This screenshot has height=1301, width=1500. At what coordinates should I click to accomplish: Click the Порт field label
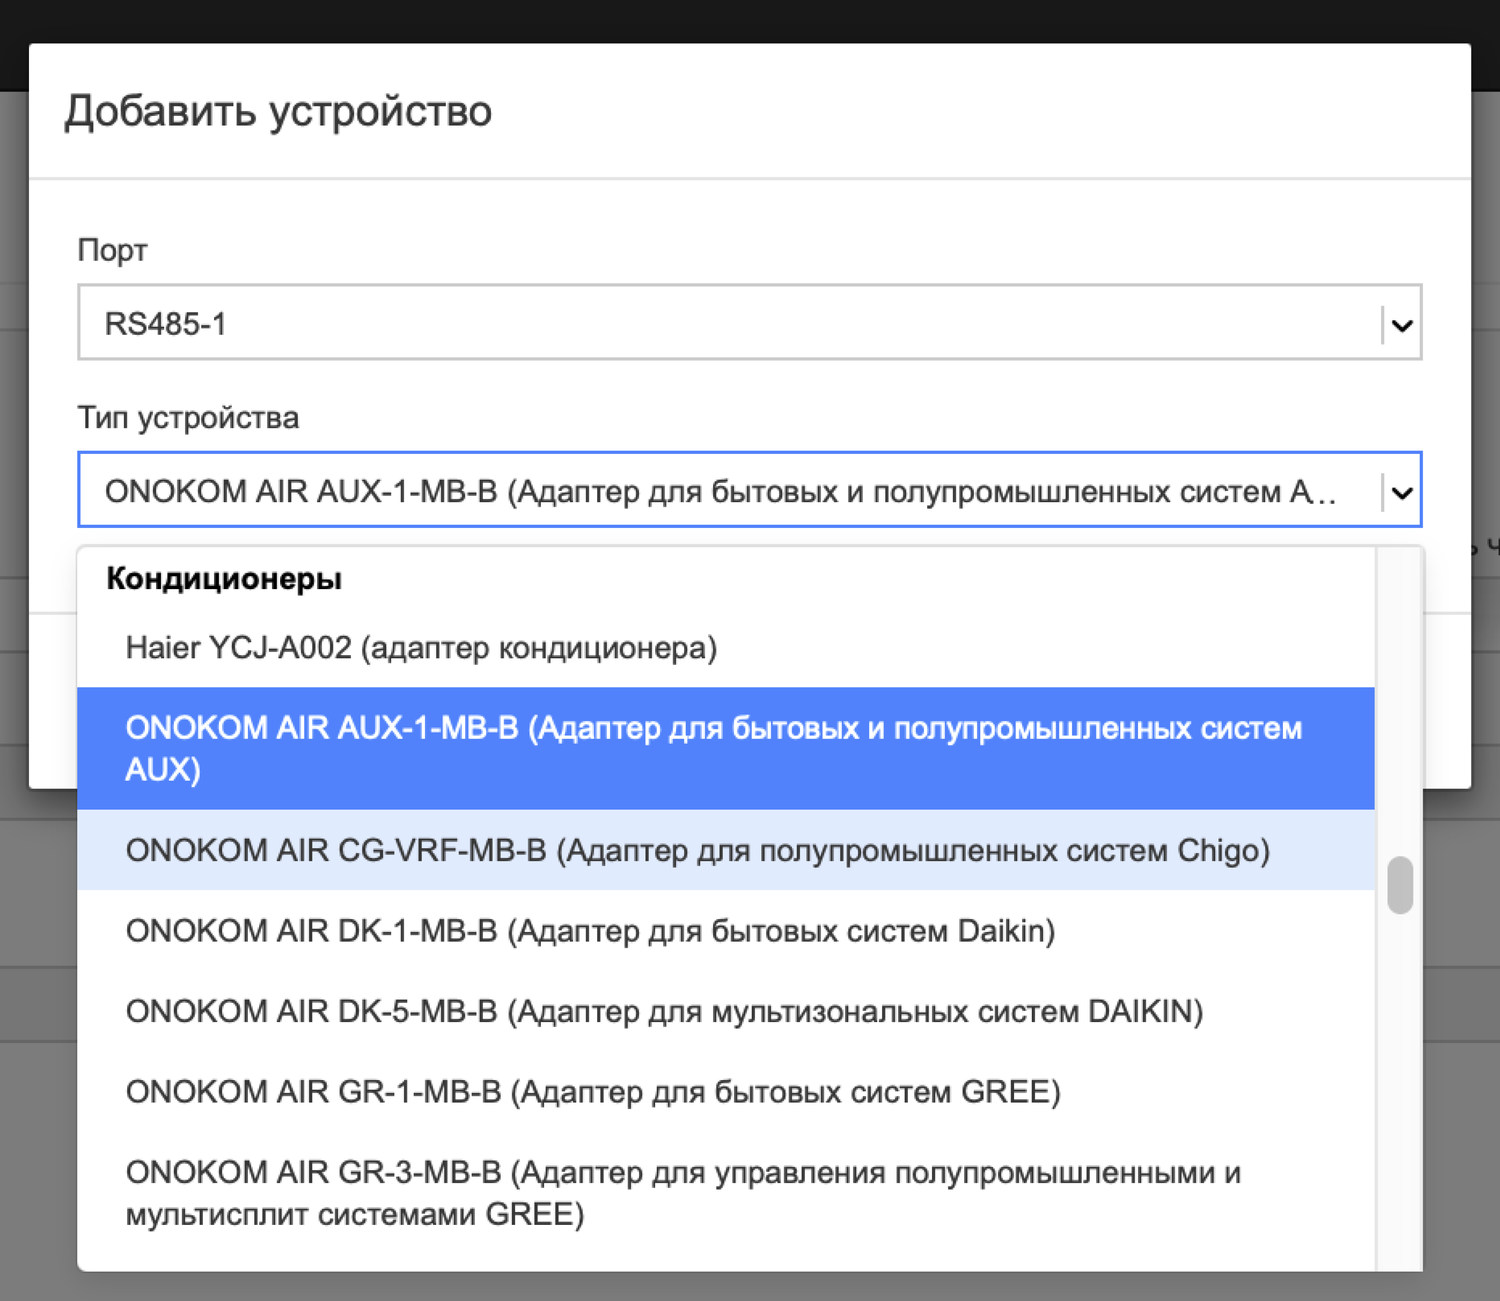pyautogui.click(x=112, y=250)
